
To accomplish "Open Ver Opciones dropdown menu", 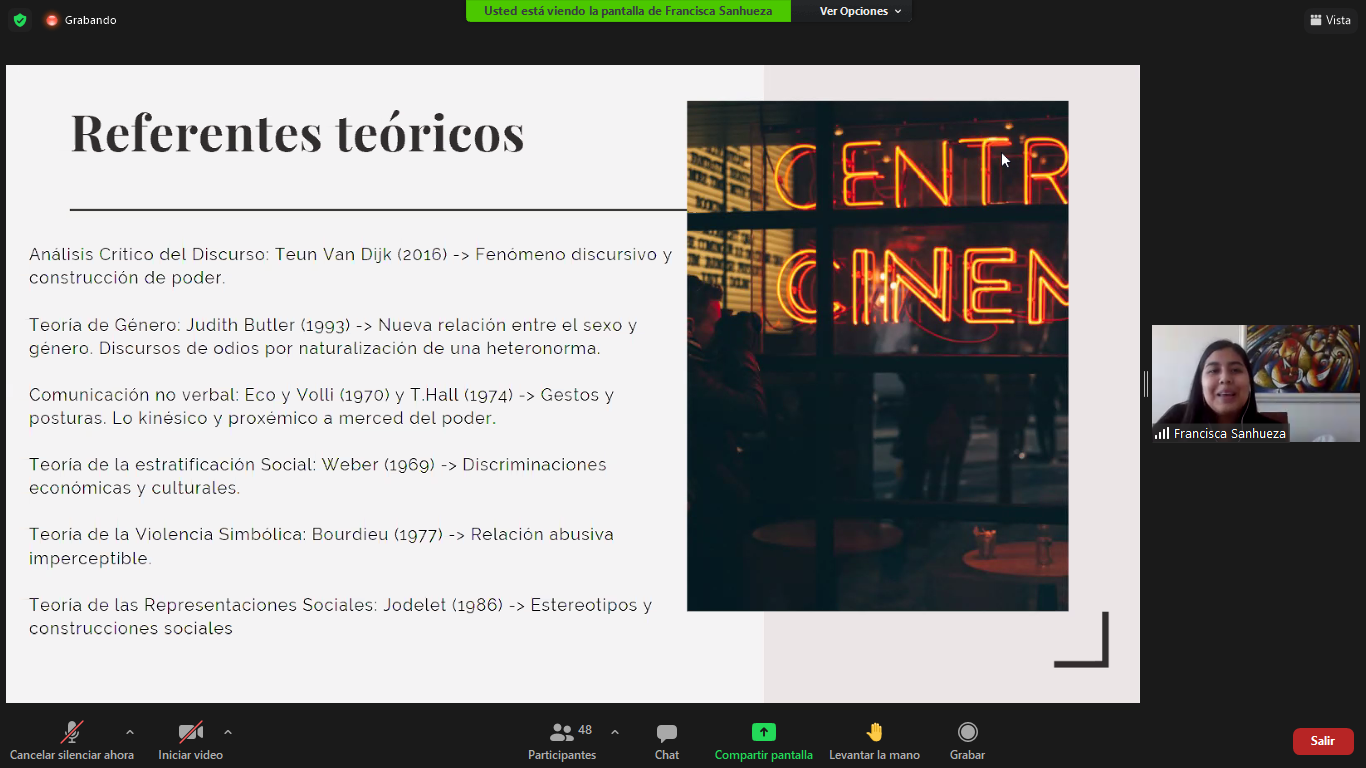I will click(x=860, y=11).
